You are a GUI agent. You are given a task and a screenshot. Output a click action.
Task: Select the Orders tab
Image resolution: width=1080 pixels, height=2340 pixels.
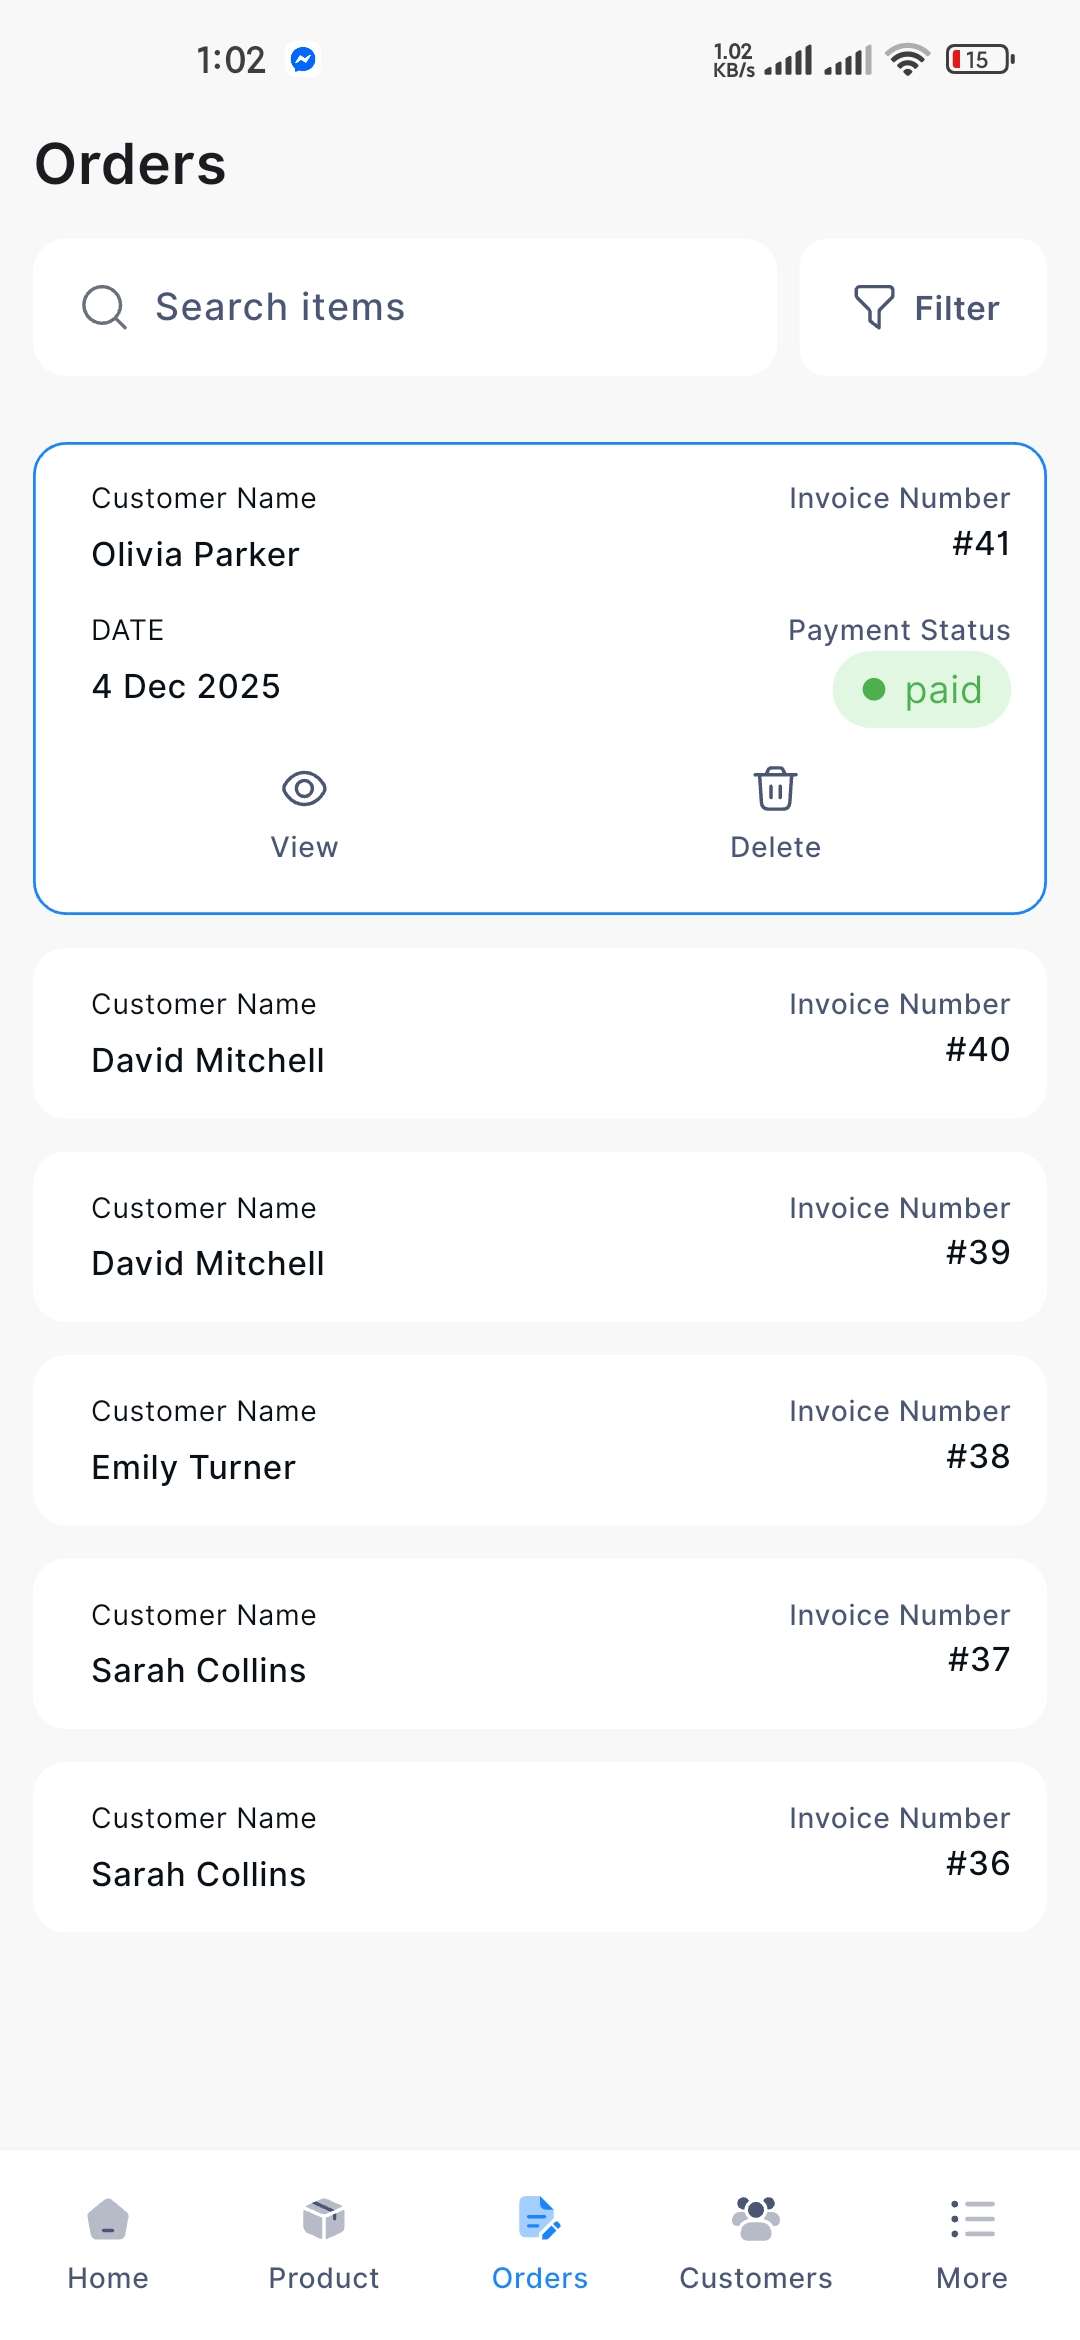(540, 2240)
